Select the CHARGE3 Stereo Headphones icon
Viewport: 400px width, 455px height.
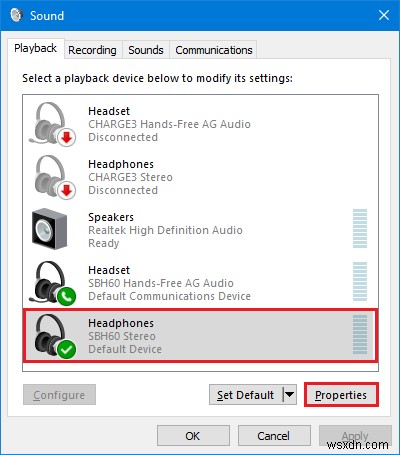53,177
